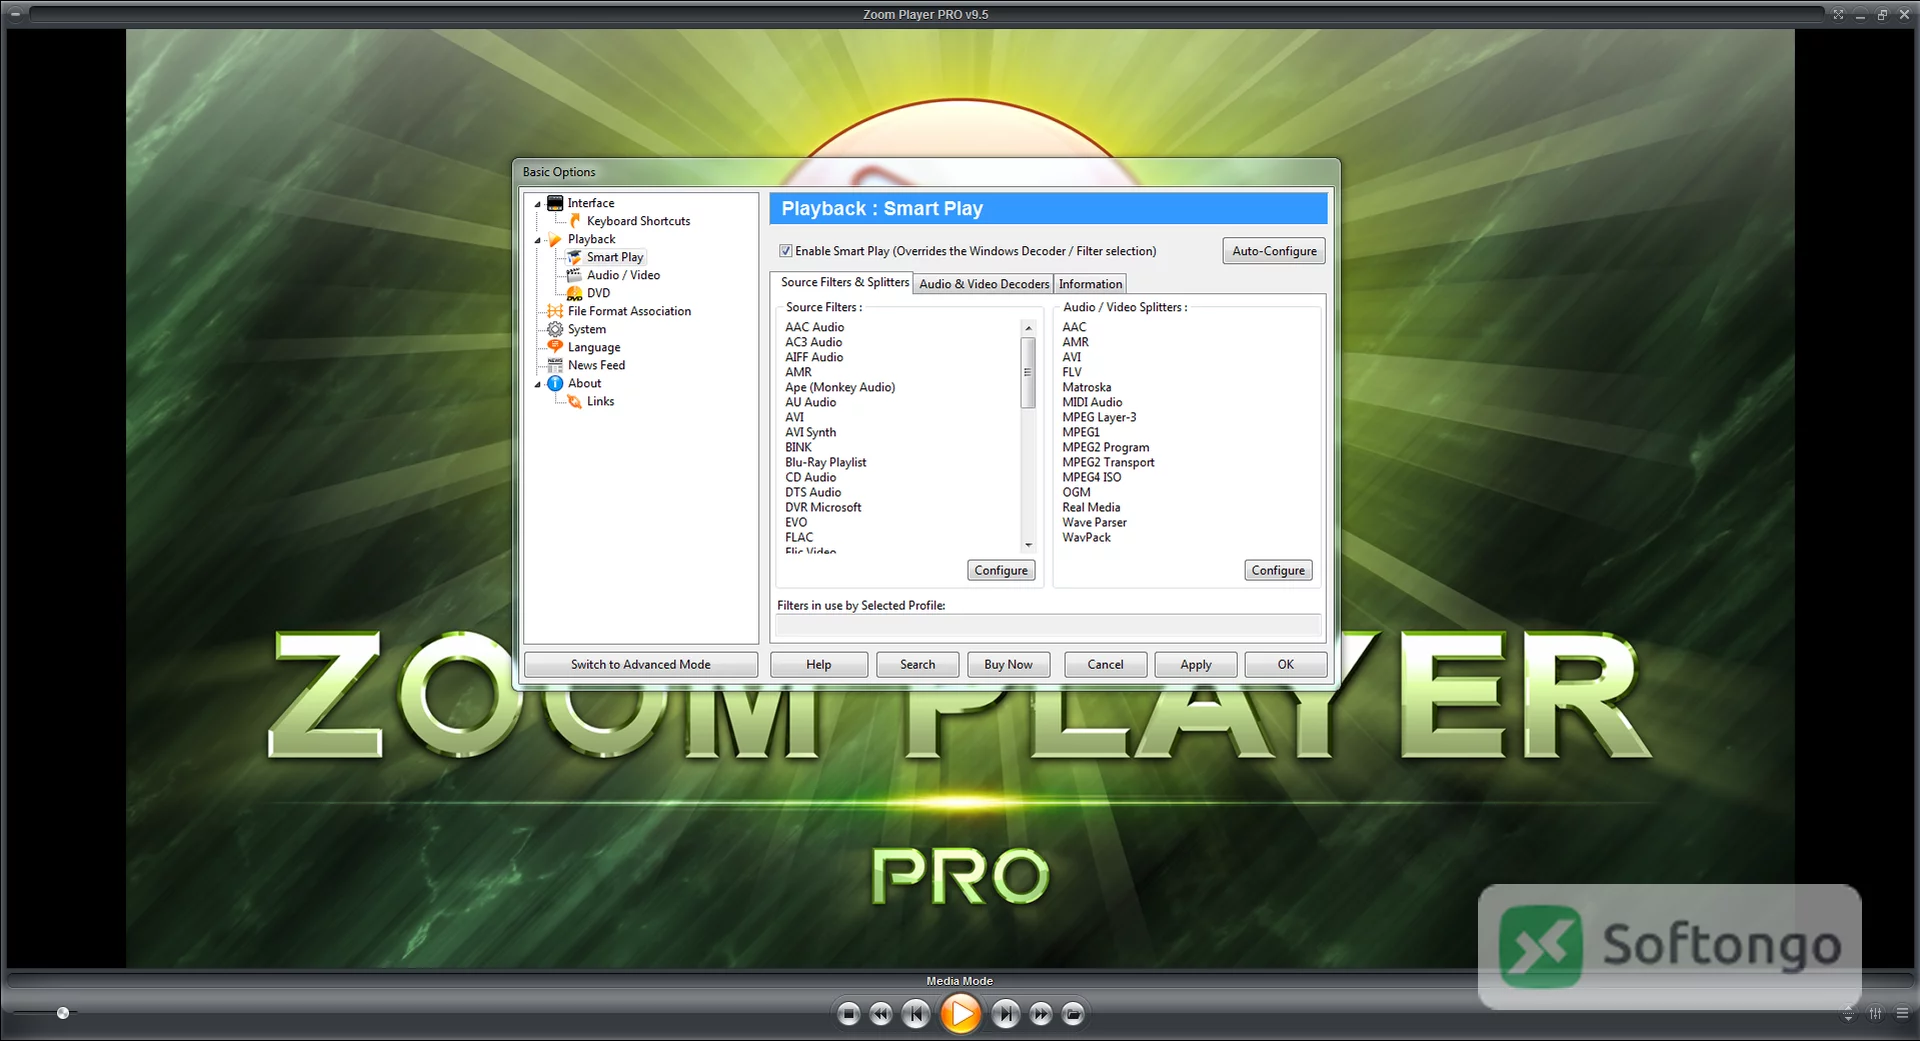The image size is (1920, 1041).
Task: Click the Keyboard Shortcuts arrow icon
Action: point(575,221)
